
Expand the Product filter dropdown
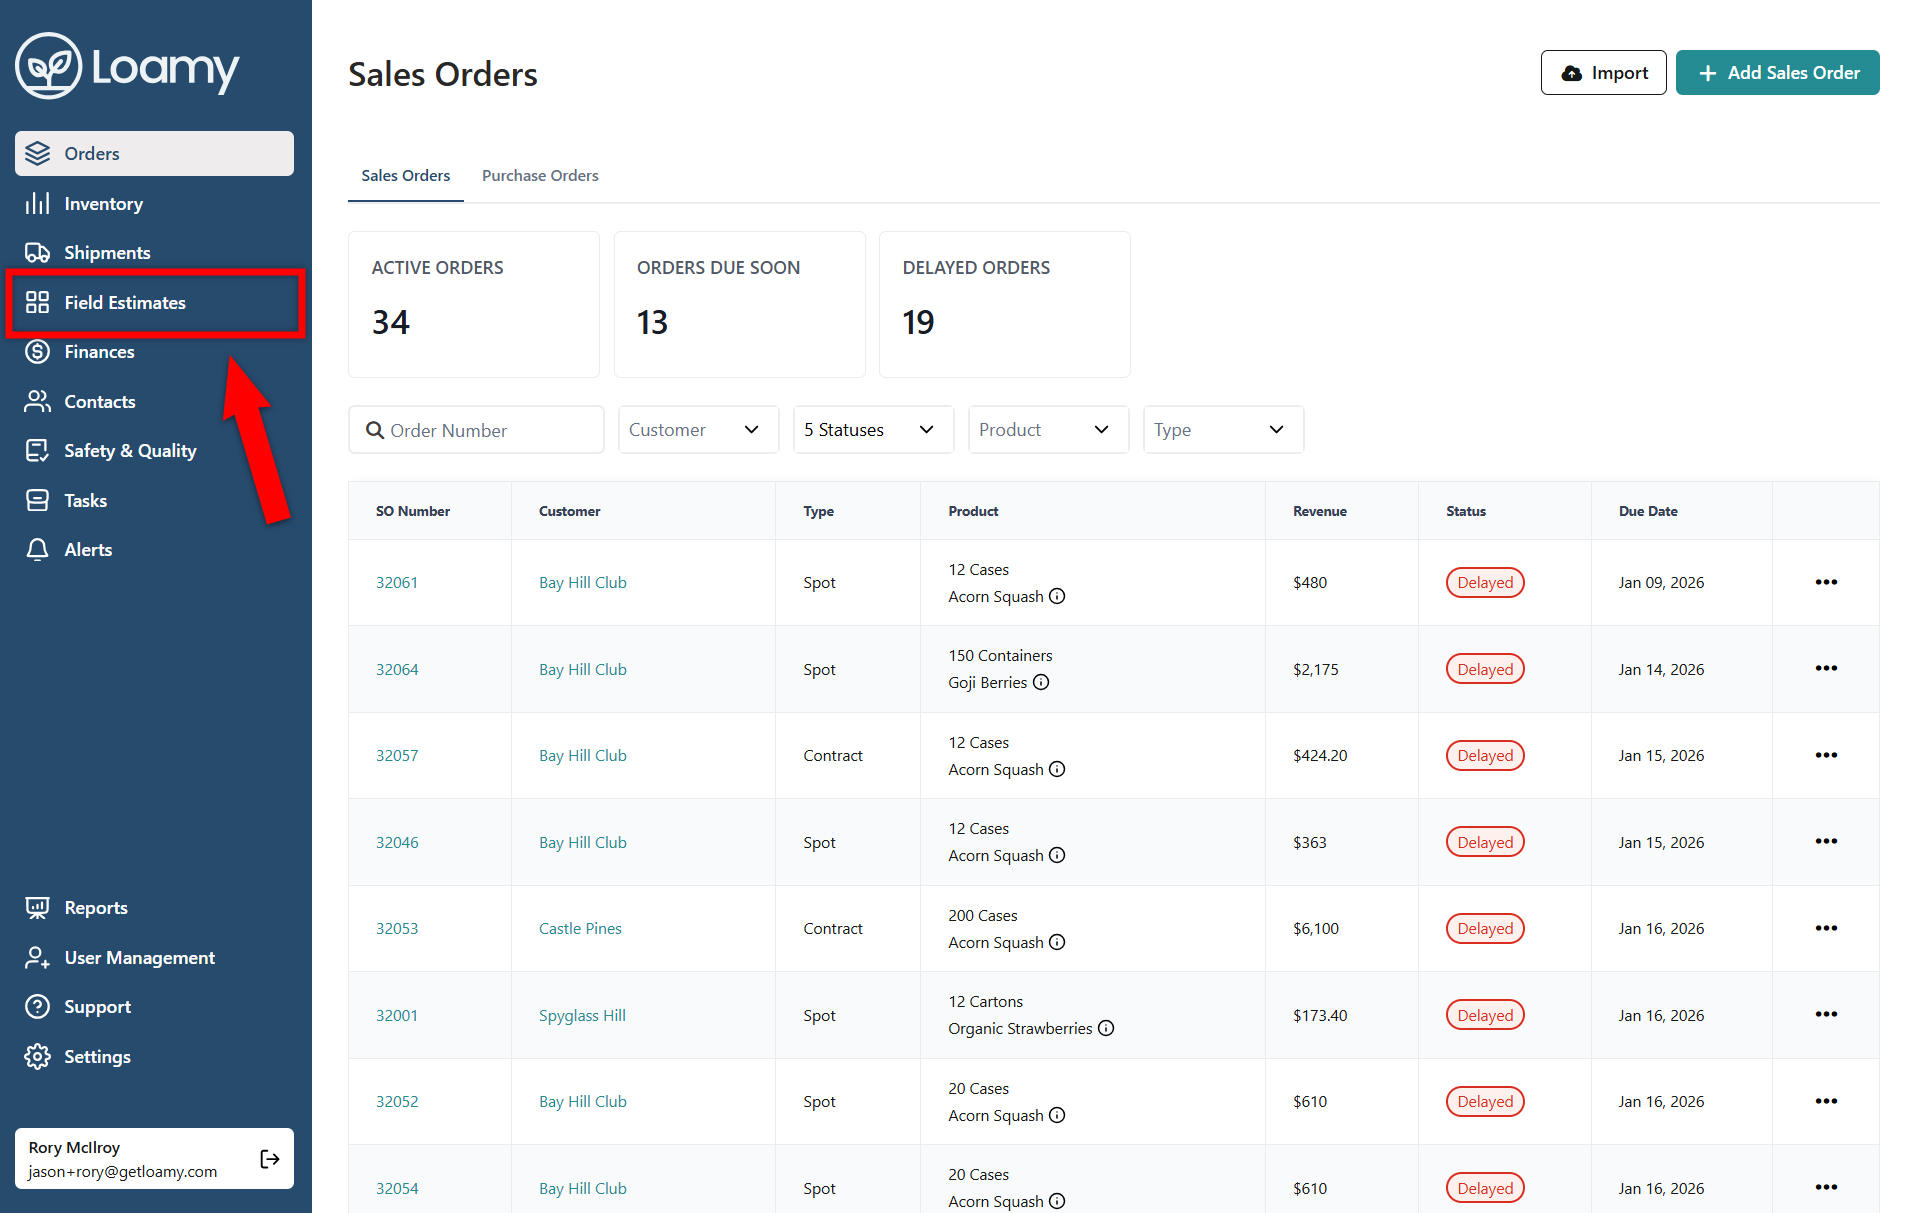[1047, 429]
